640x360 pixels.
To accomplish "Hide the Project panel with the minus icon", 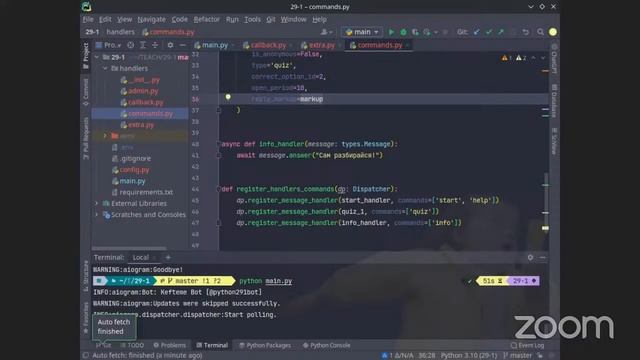I will point(182,45).
